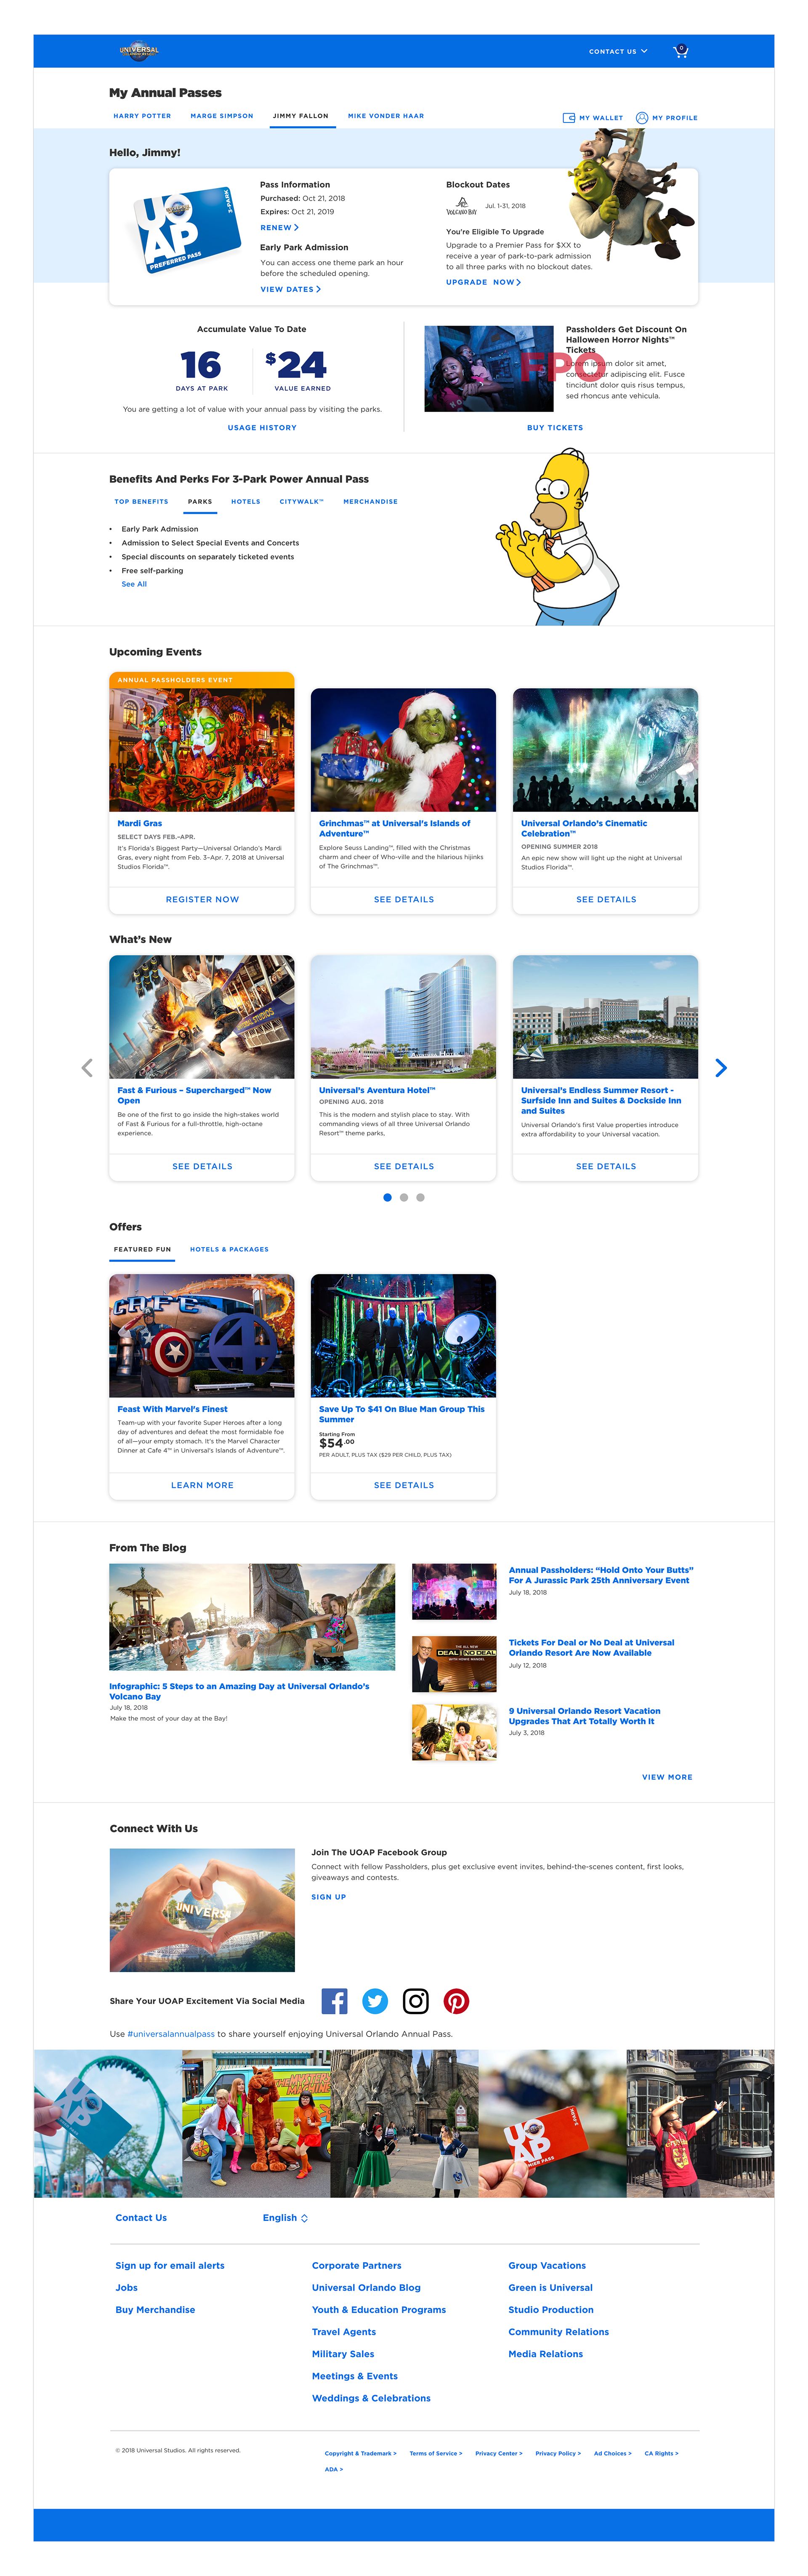Click Sign up for email alerts
This screenshot has width=808, height=2576.
(x=170, y=2266)
